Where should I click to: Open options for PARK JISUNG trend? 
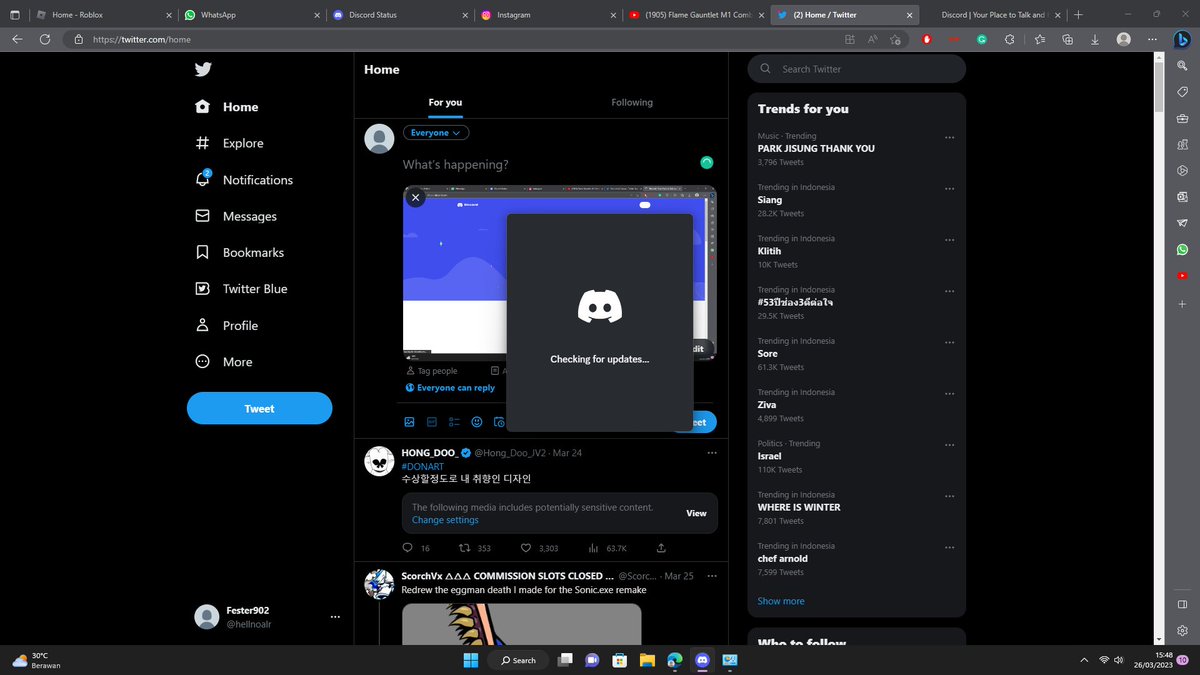pyautogui.click(x=949, y=137)
